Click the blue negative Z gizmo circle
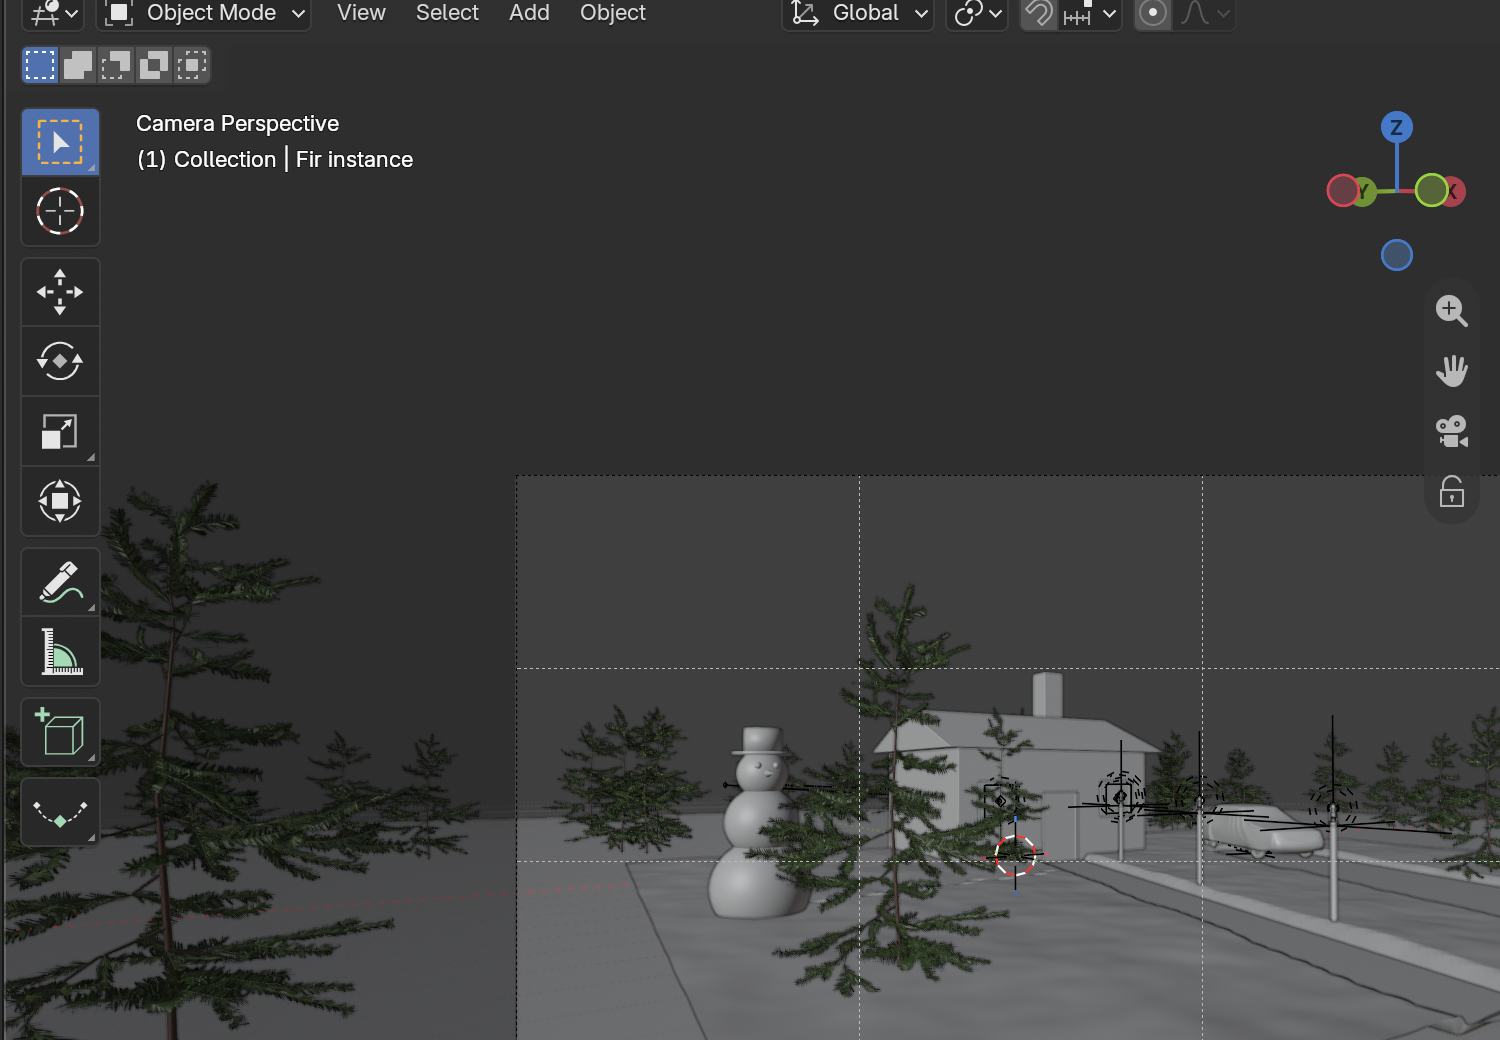Screen dimensions: 1500x1040 (x=1397, y=255)
